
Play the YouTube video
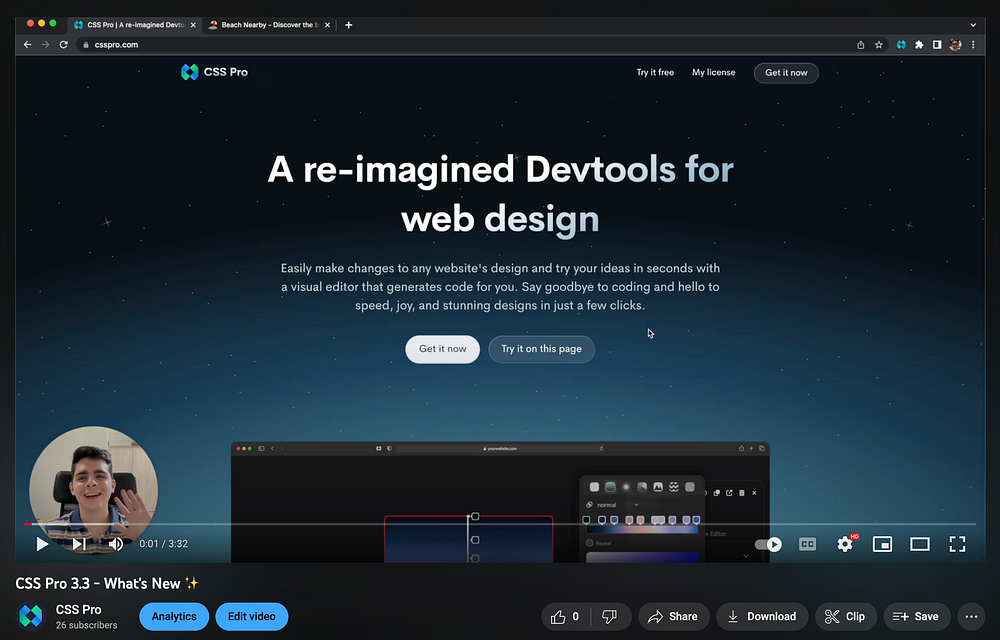[42, 544]
